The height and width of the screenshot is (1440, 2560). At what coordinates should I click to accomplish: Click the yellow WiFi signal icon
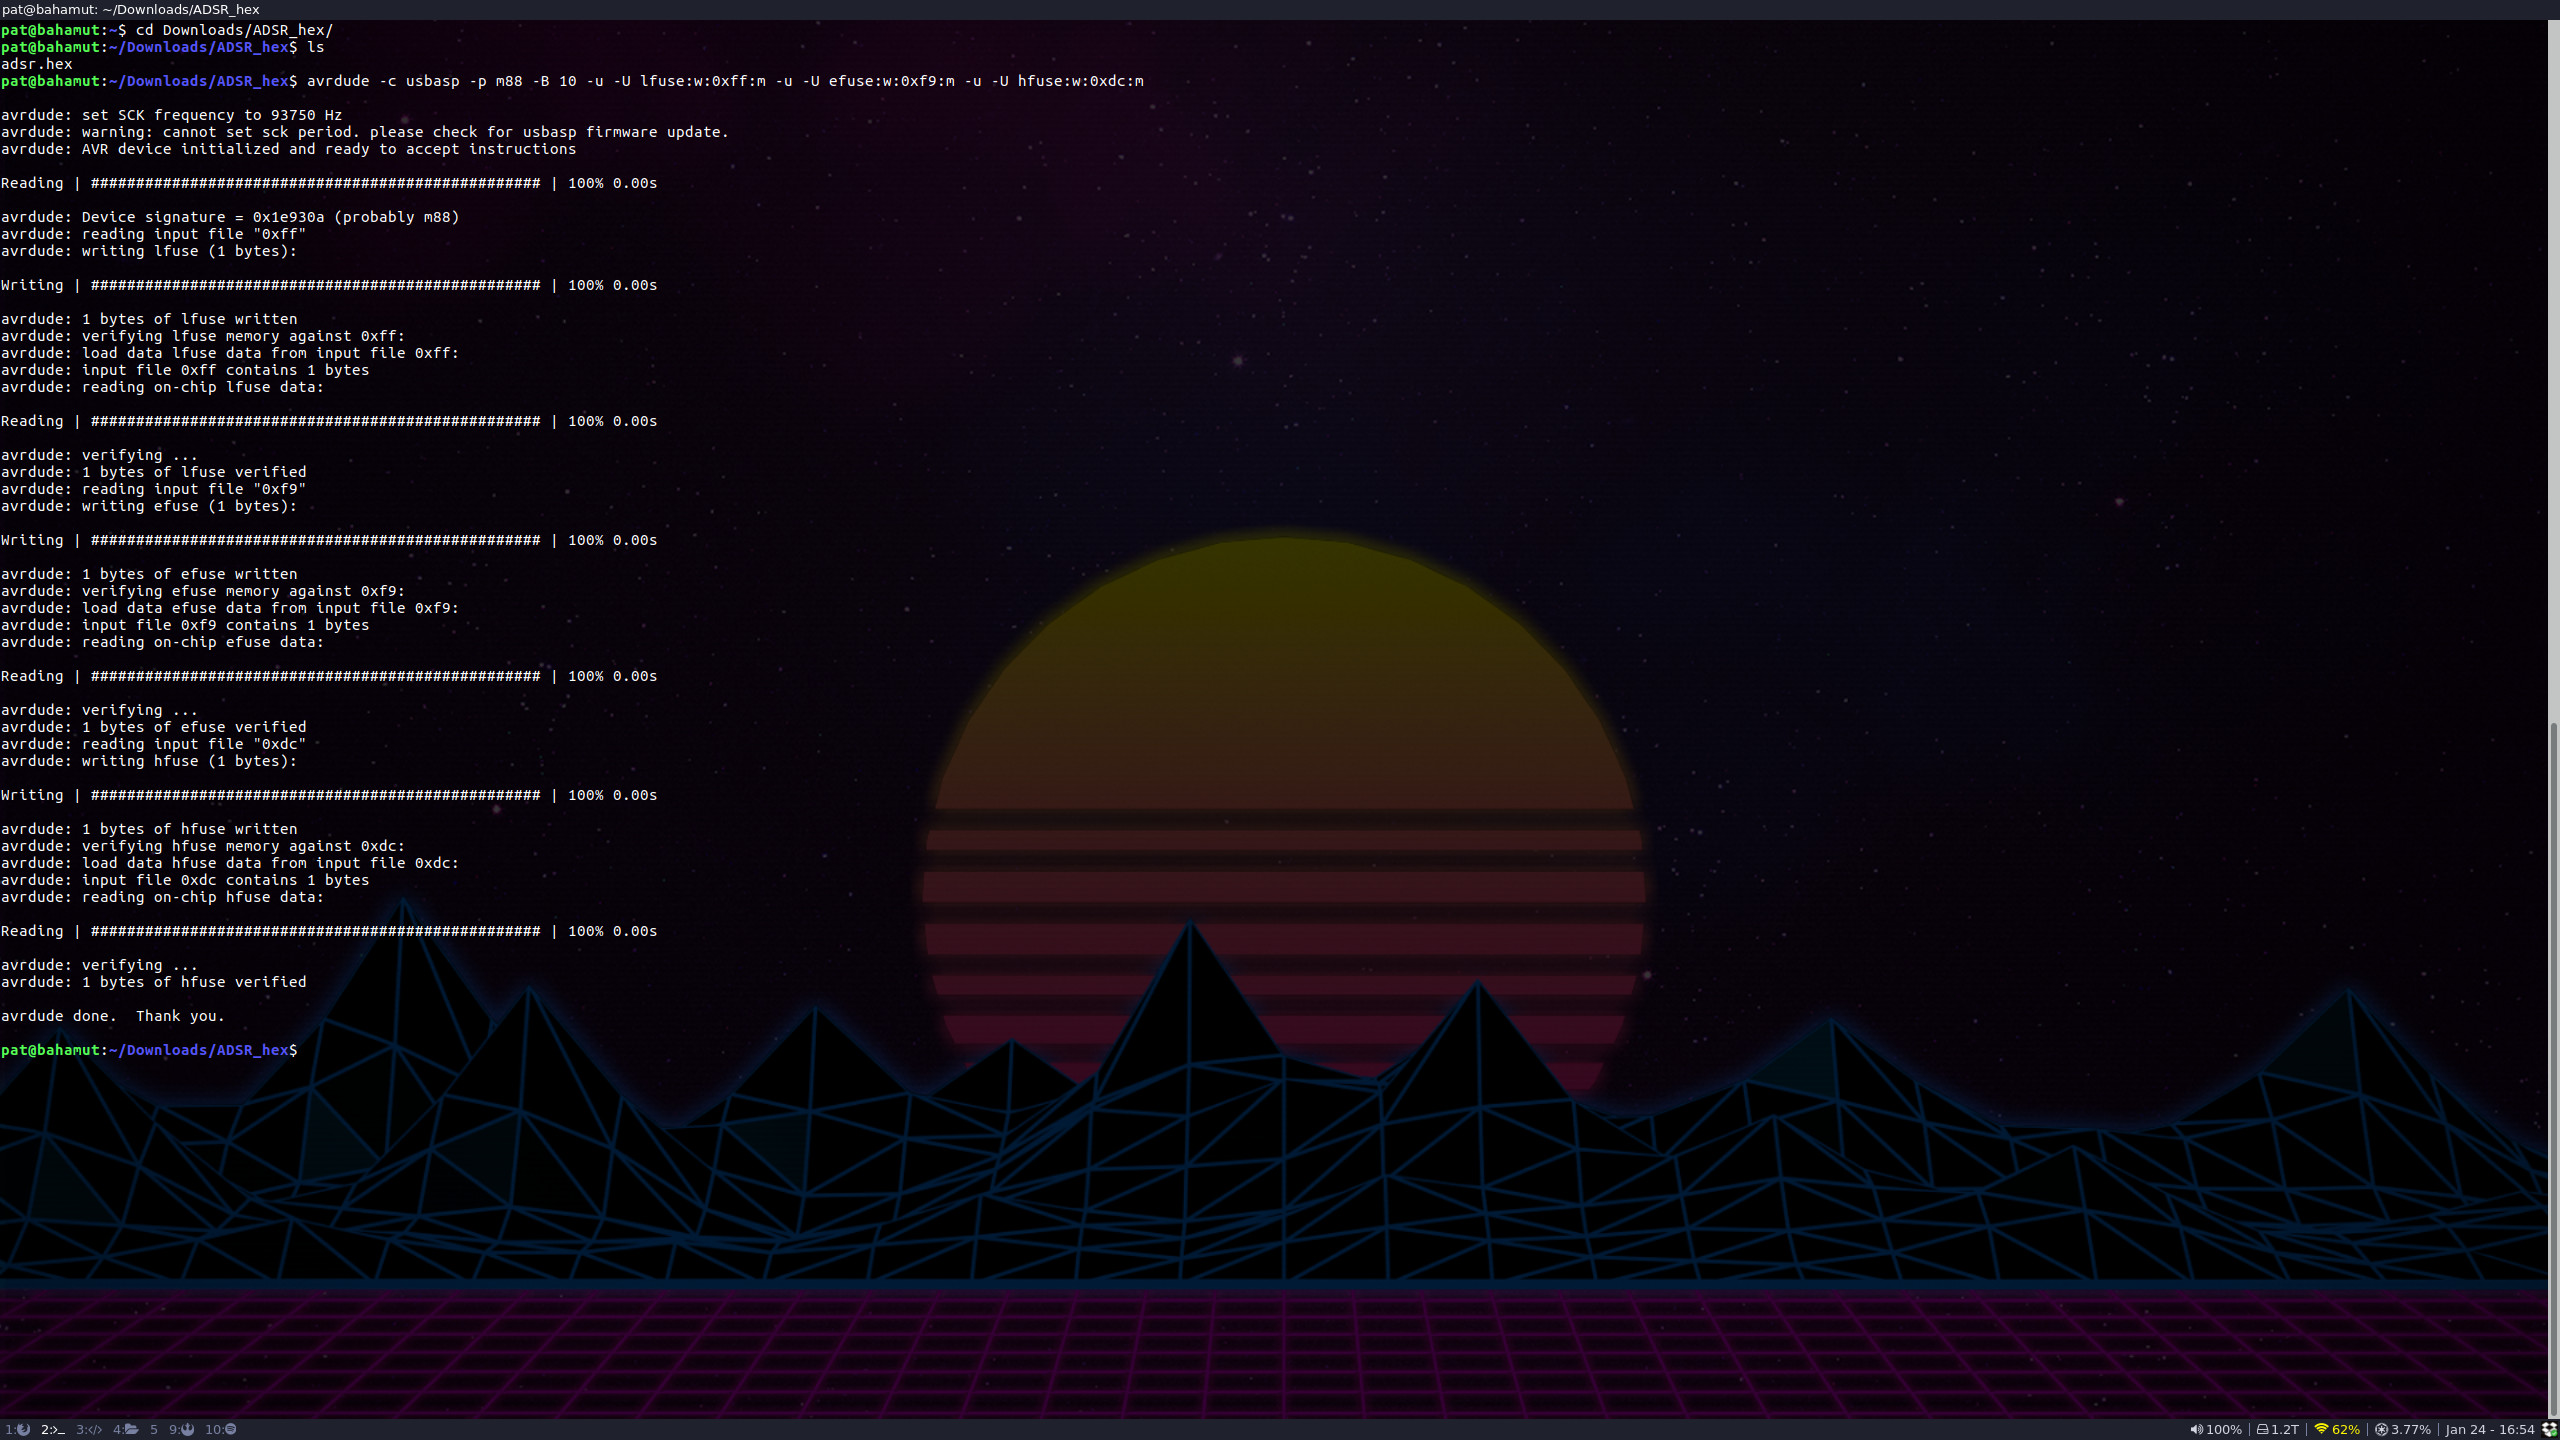(2322, 1429)
